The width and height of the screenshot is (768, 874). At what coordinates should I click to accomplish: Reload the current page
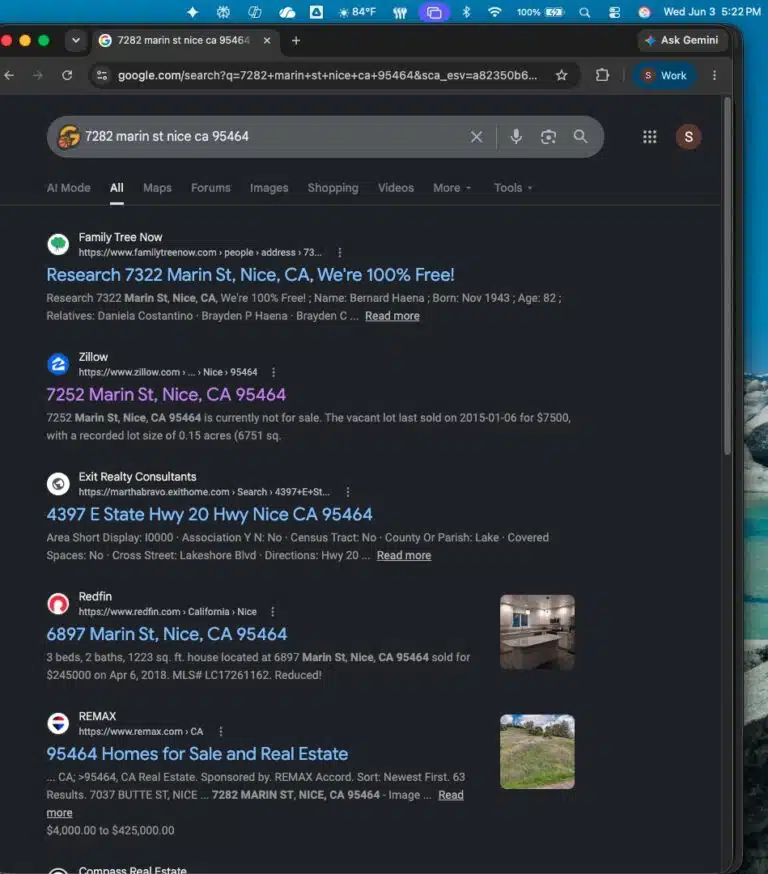(x=67, y=75)
